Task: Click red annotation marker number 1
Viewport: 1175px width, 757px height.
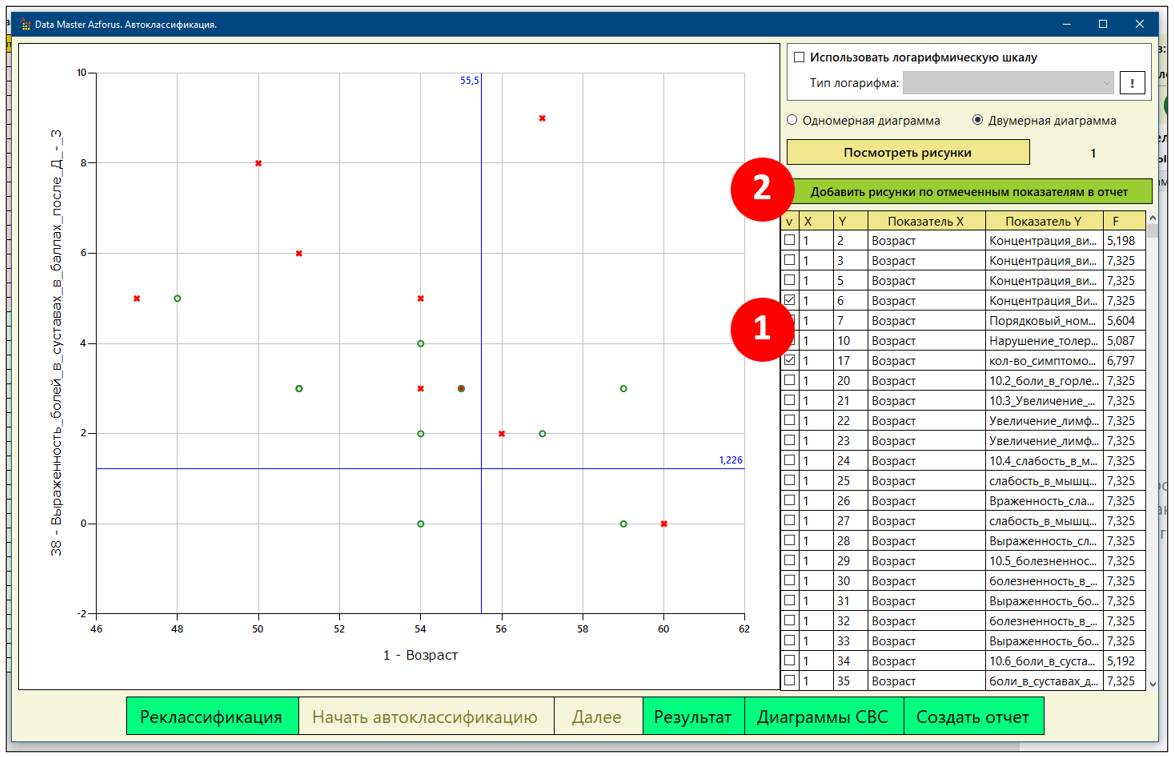Action: (762, 328)
